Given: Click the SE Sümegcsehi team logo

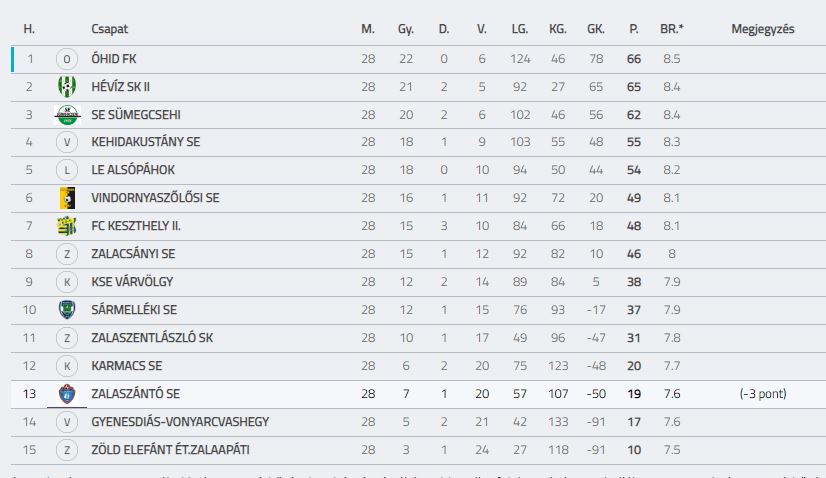Looking at the screenshot, I should pyautogui.click(x=67, y=114).
